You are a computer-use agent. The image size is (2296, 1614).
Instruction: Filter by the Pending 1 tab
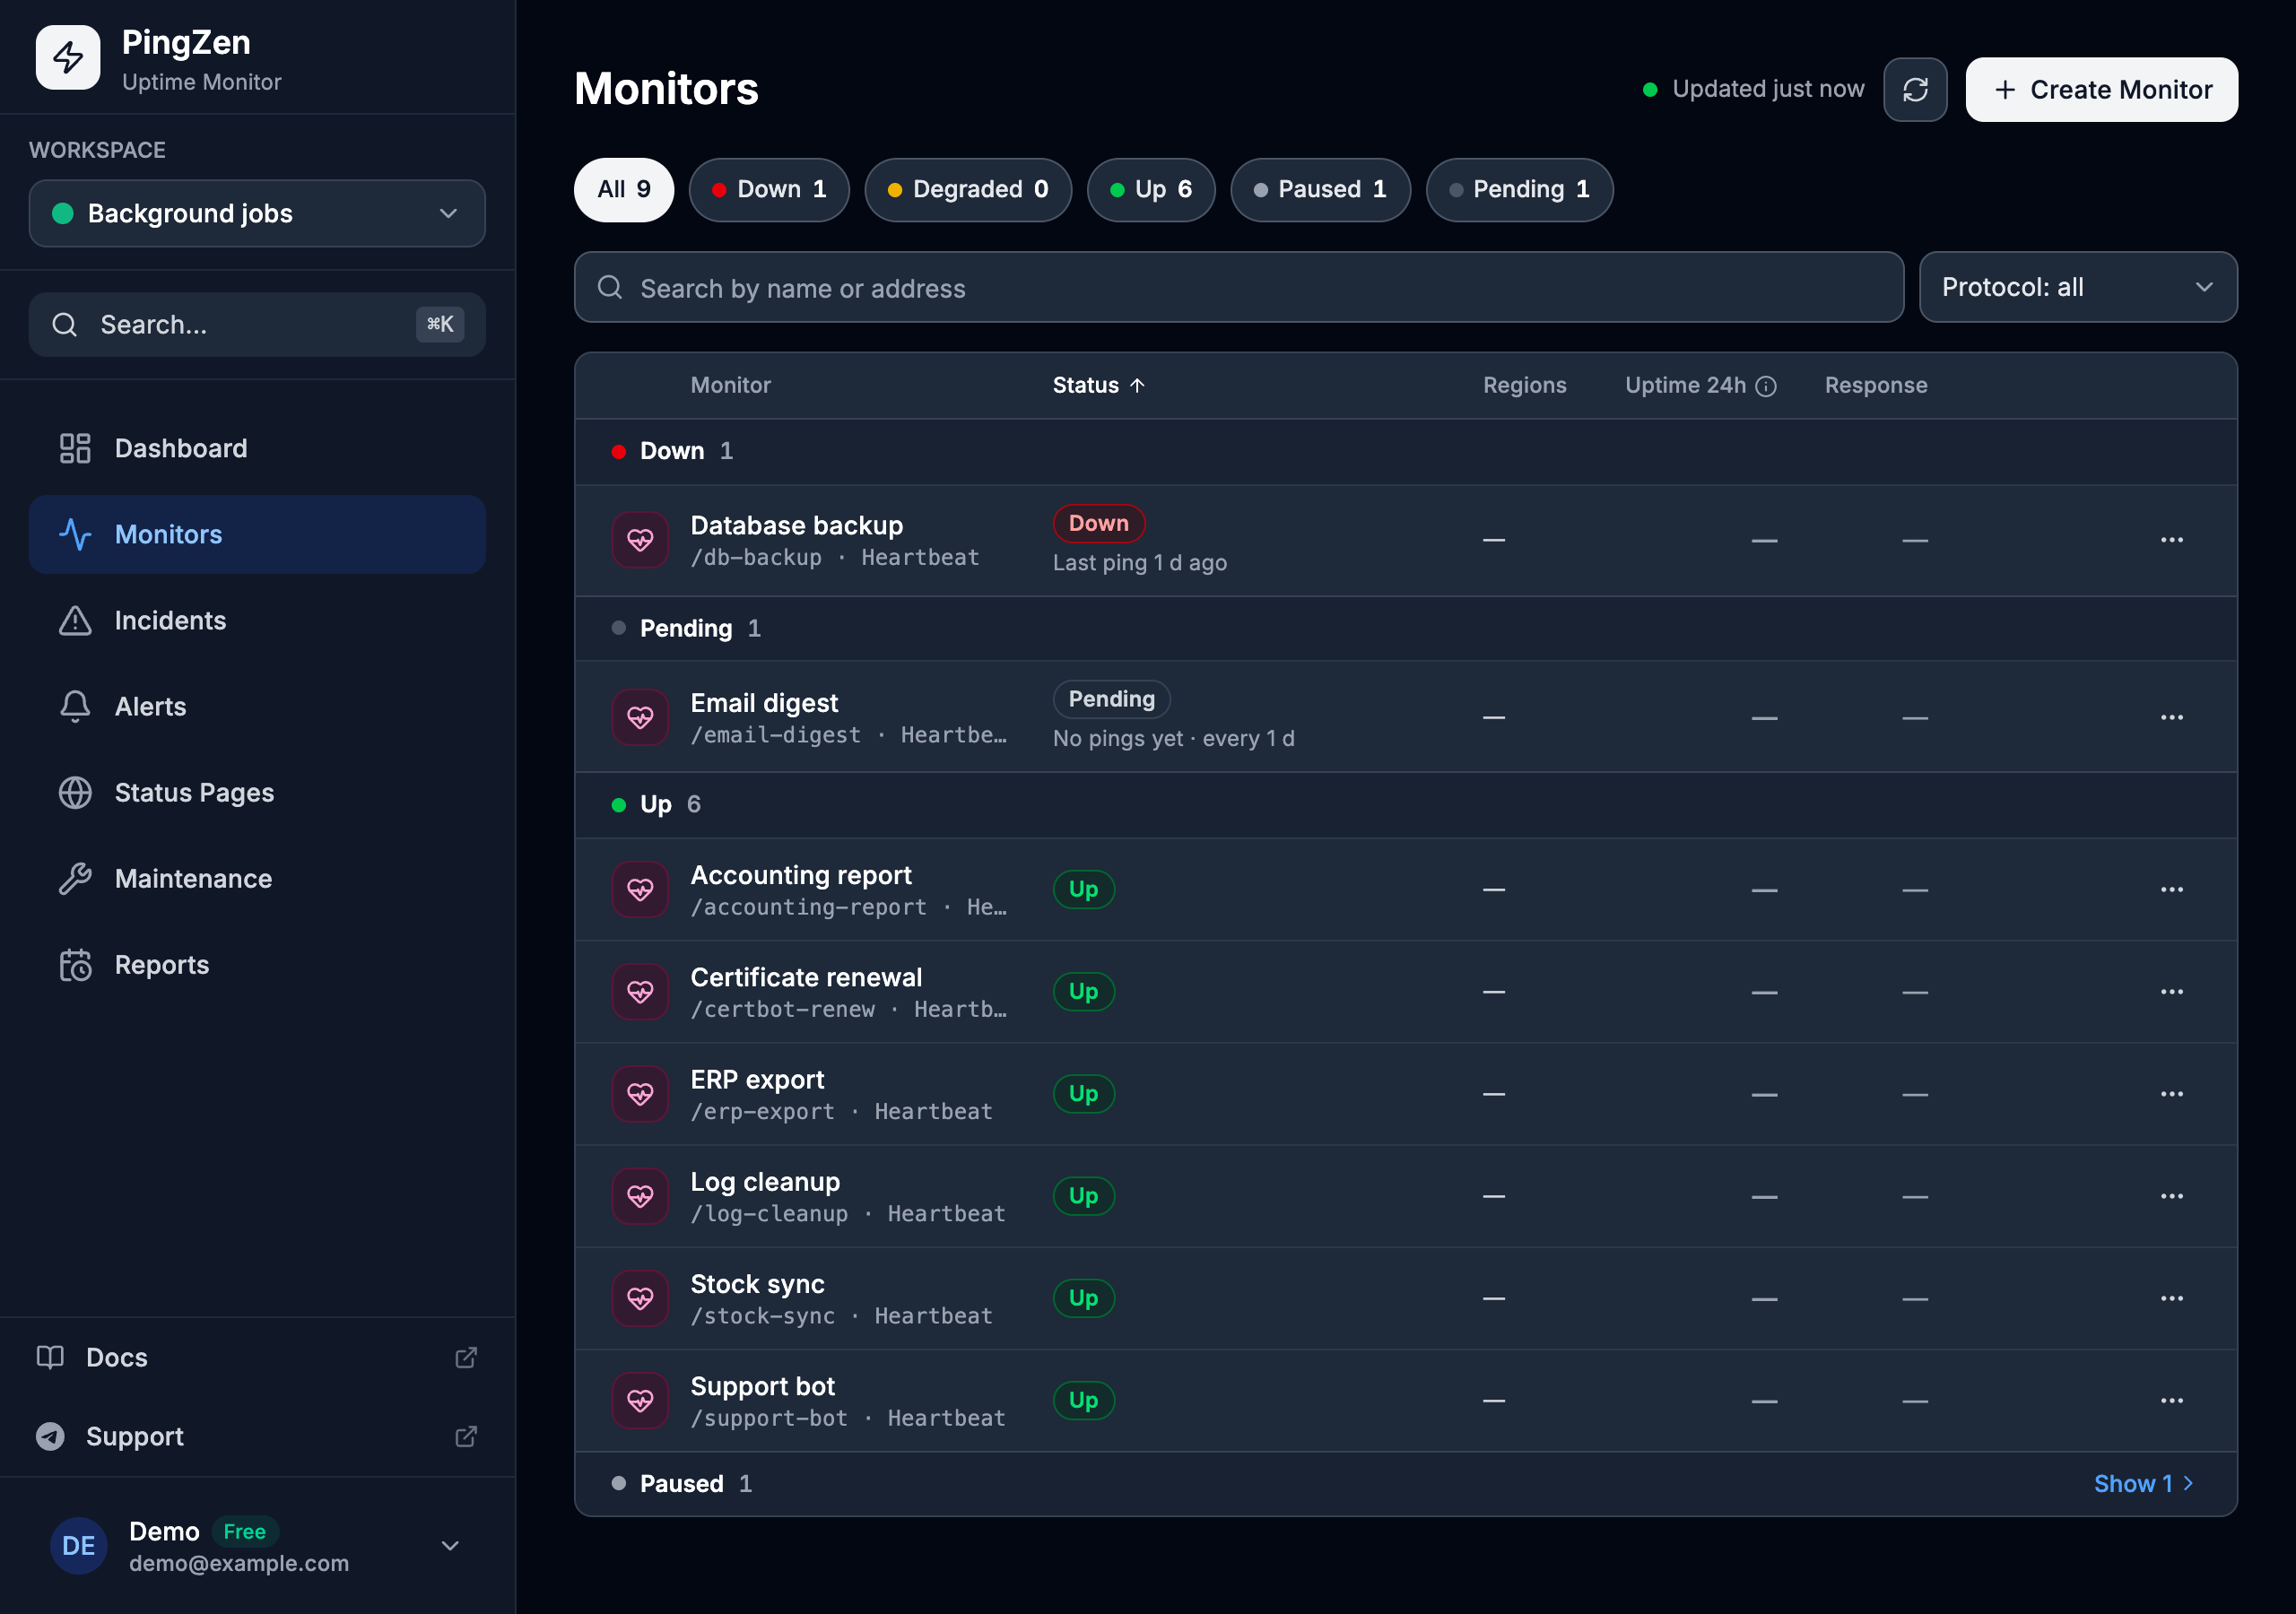click(x=1518, y=189)
